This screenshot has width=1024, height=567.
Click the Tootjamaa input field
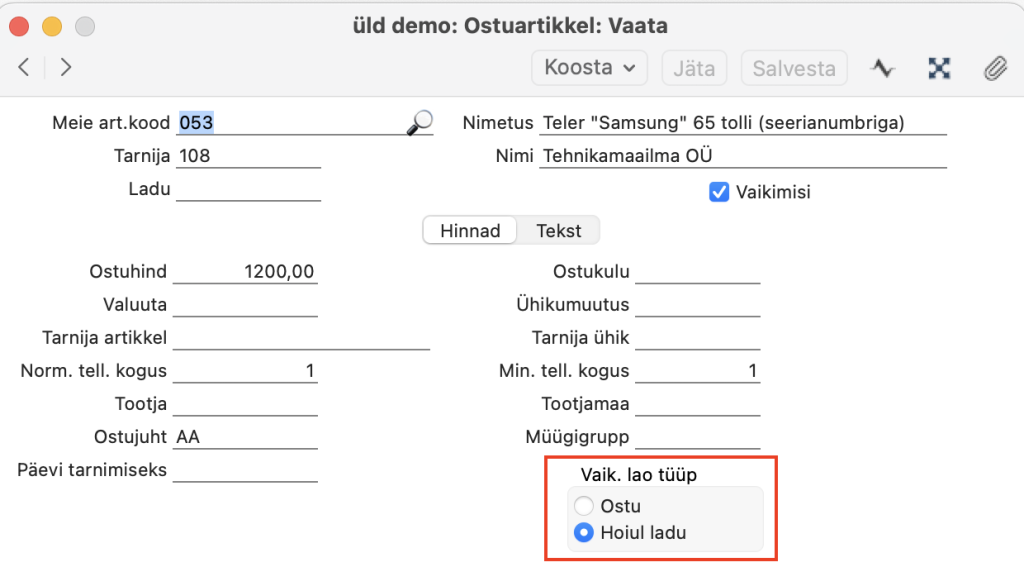coord(697,404)
